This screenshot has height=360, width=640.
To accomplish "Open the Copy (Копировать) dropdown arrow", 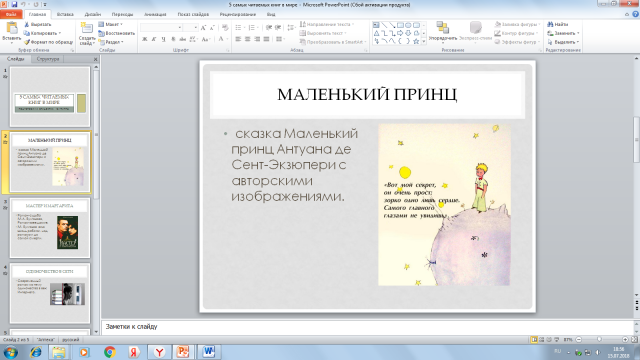I will click(x=60, y=33).
